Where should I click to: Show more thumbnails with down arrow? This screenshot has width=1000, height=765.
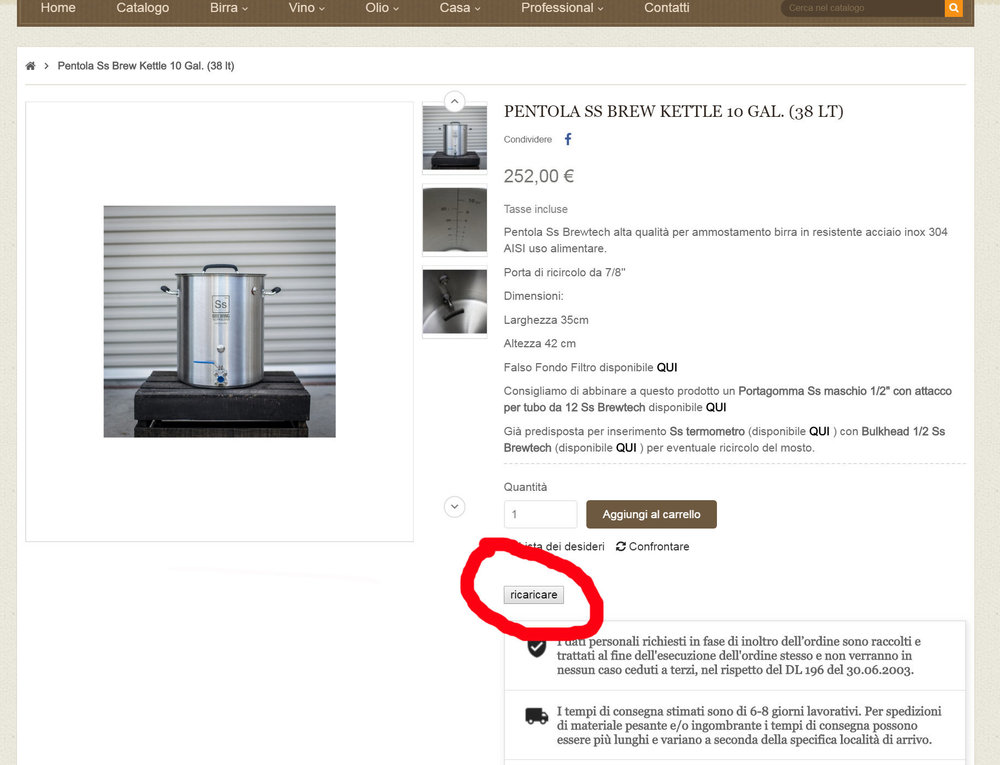coord(454,507)
